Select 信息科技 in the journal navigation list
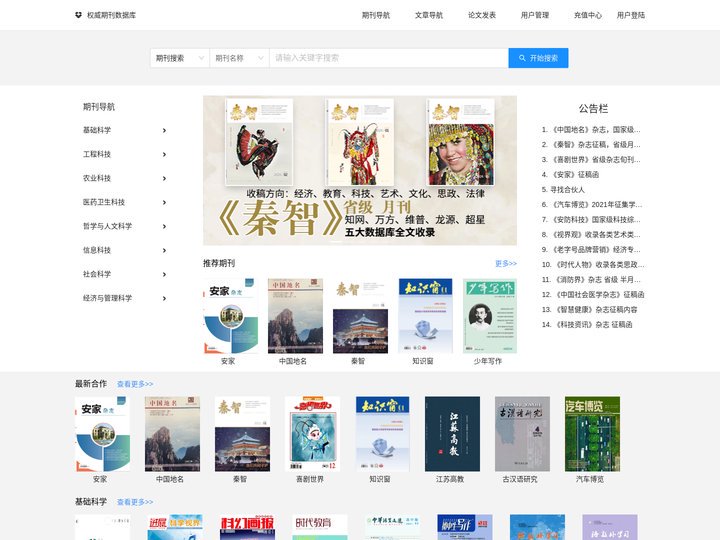 coord(97,250)
